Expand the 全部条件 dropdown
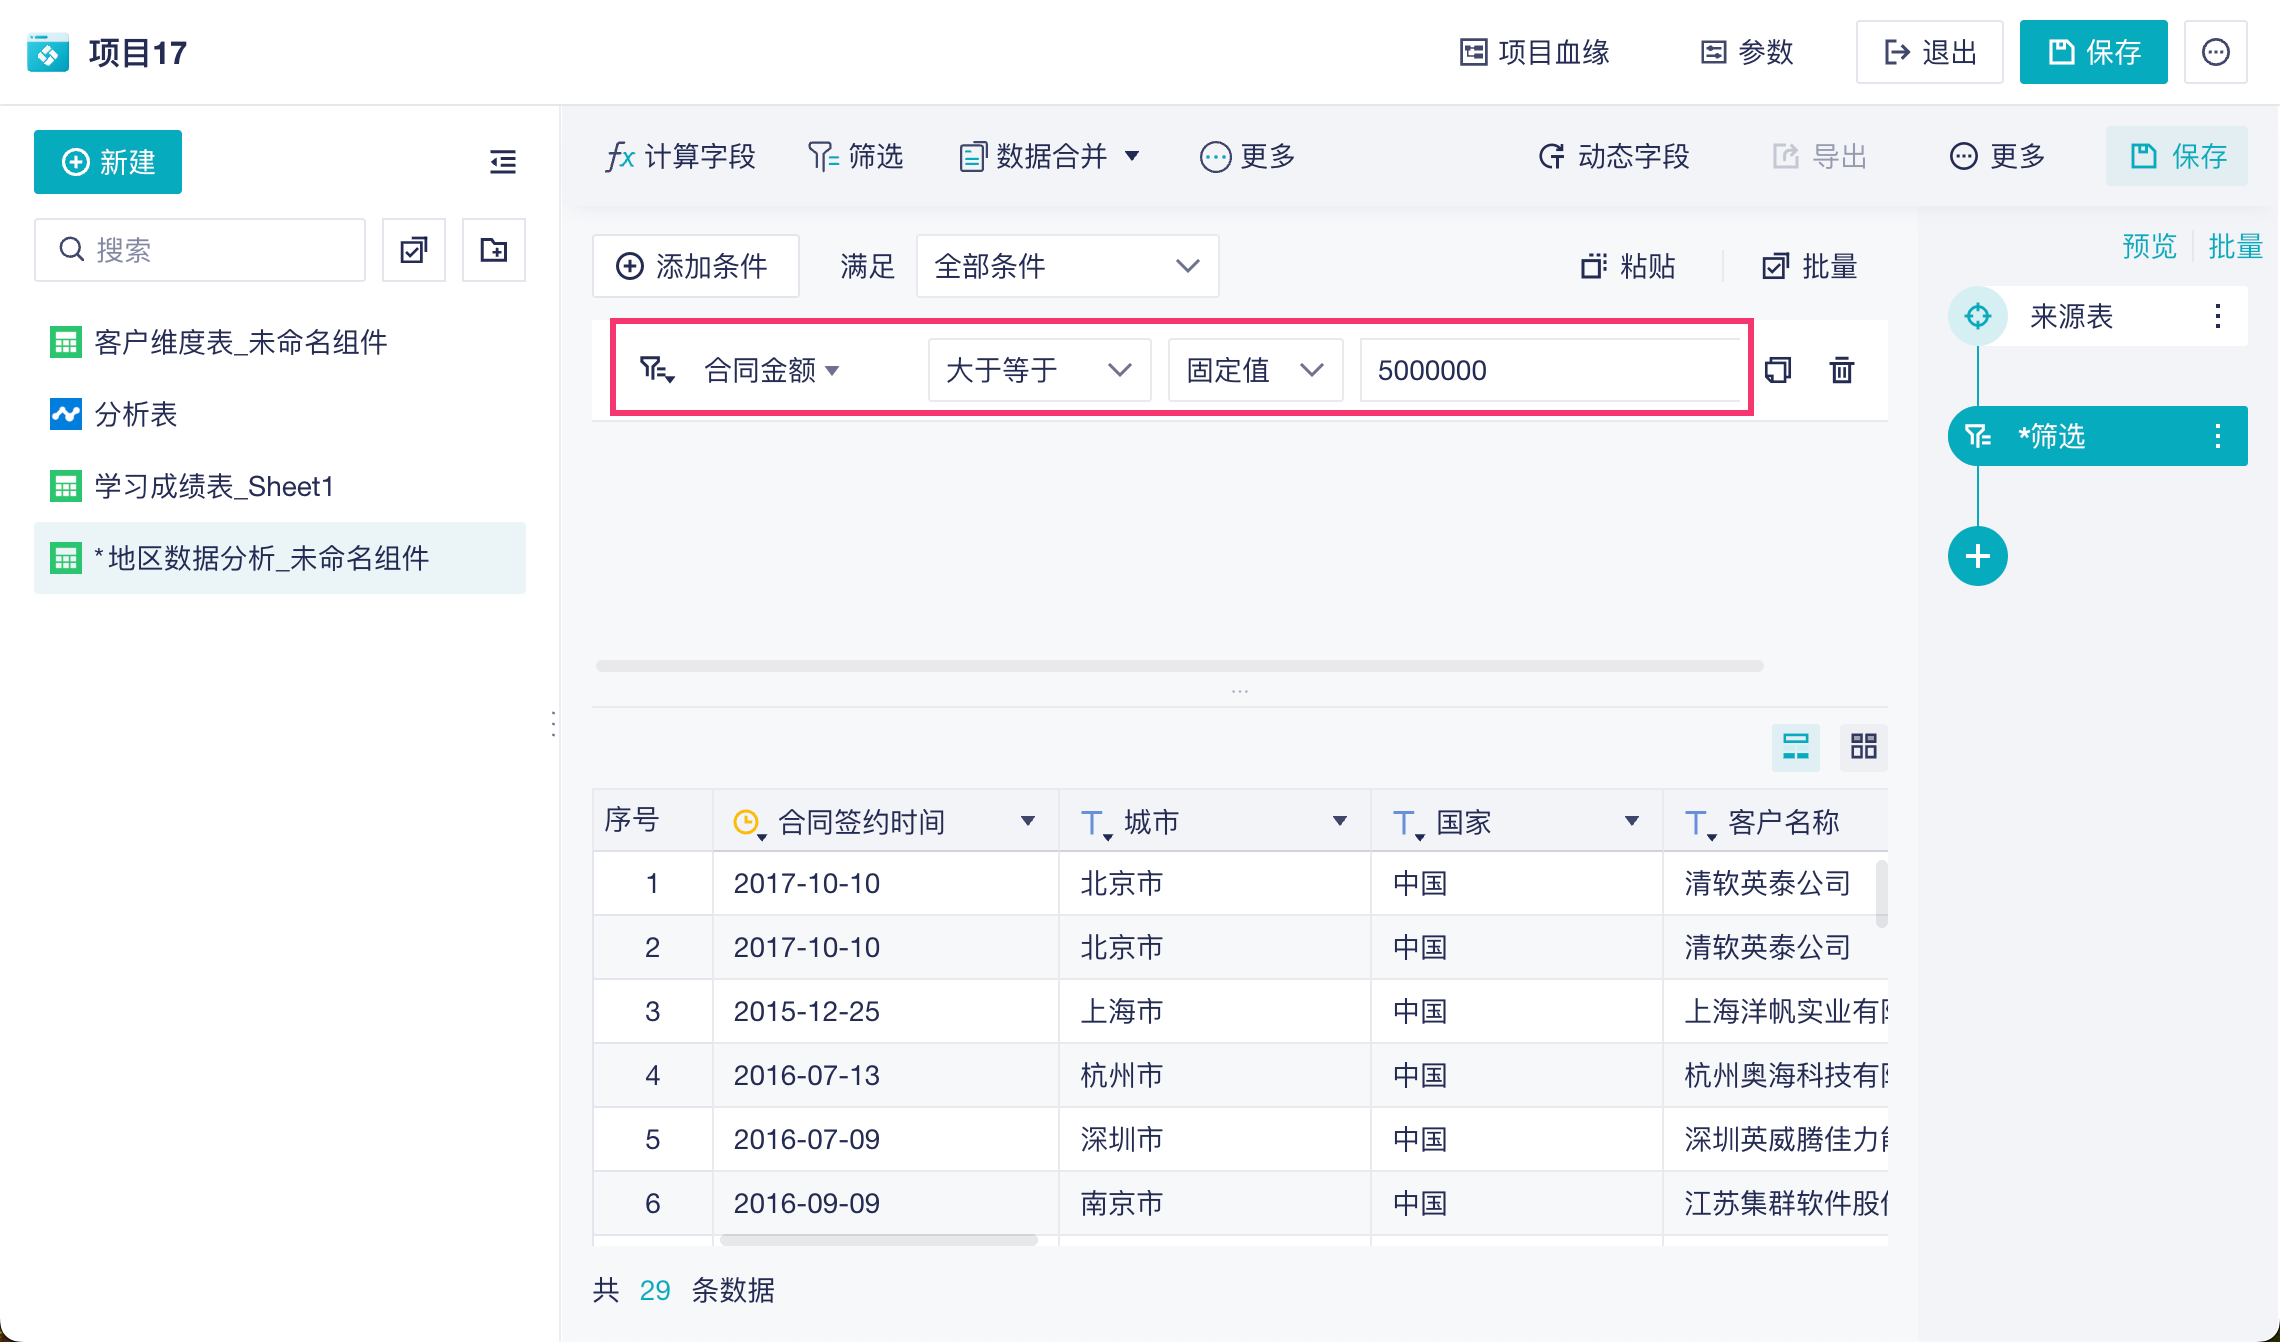 pos(1067,266)
